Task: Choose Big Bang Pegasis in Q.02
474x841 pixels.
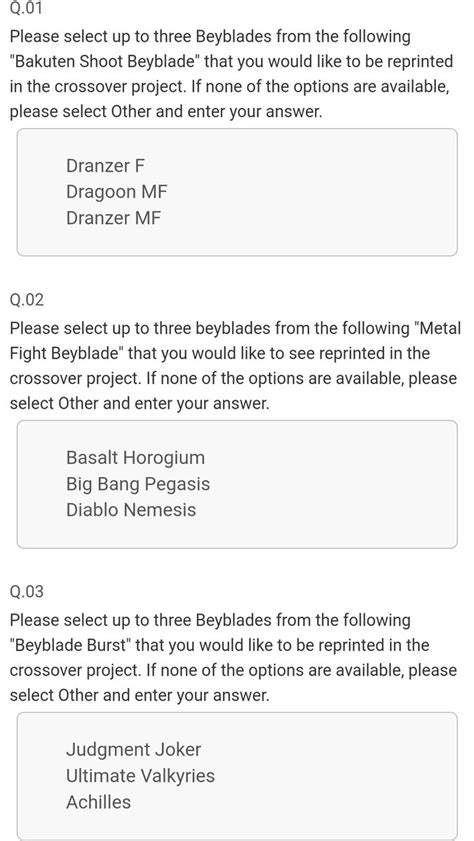Action: click(x=138, y=484)
